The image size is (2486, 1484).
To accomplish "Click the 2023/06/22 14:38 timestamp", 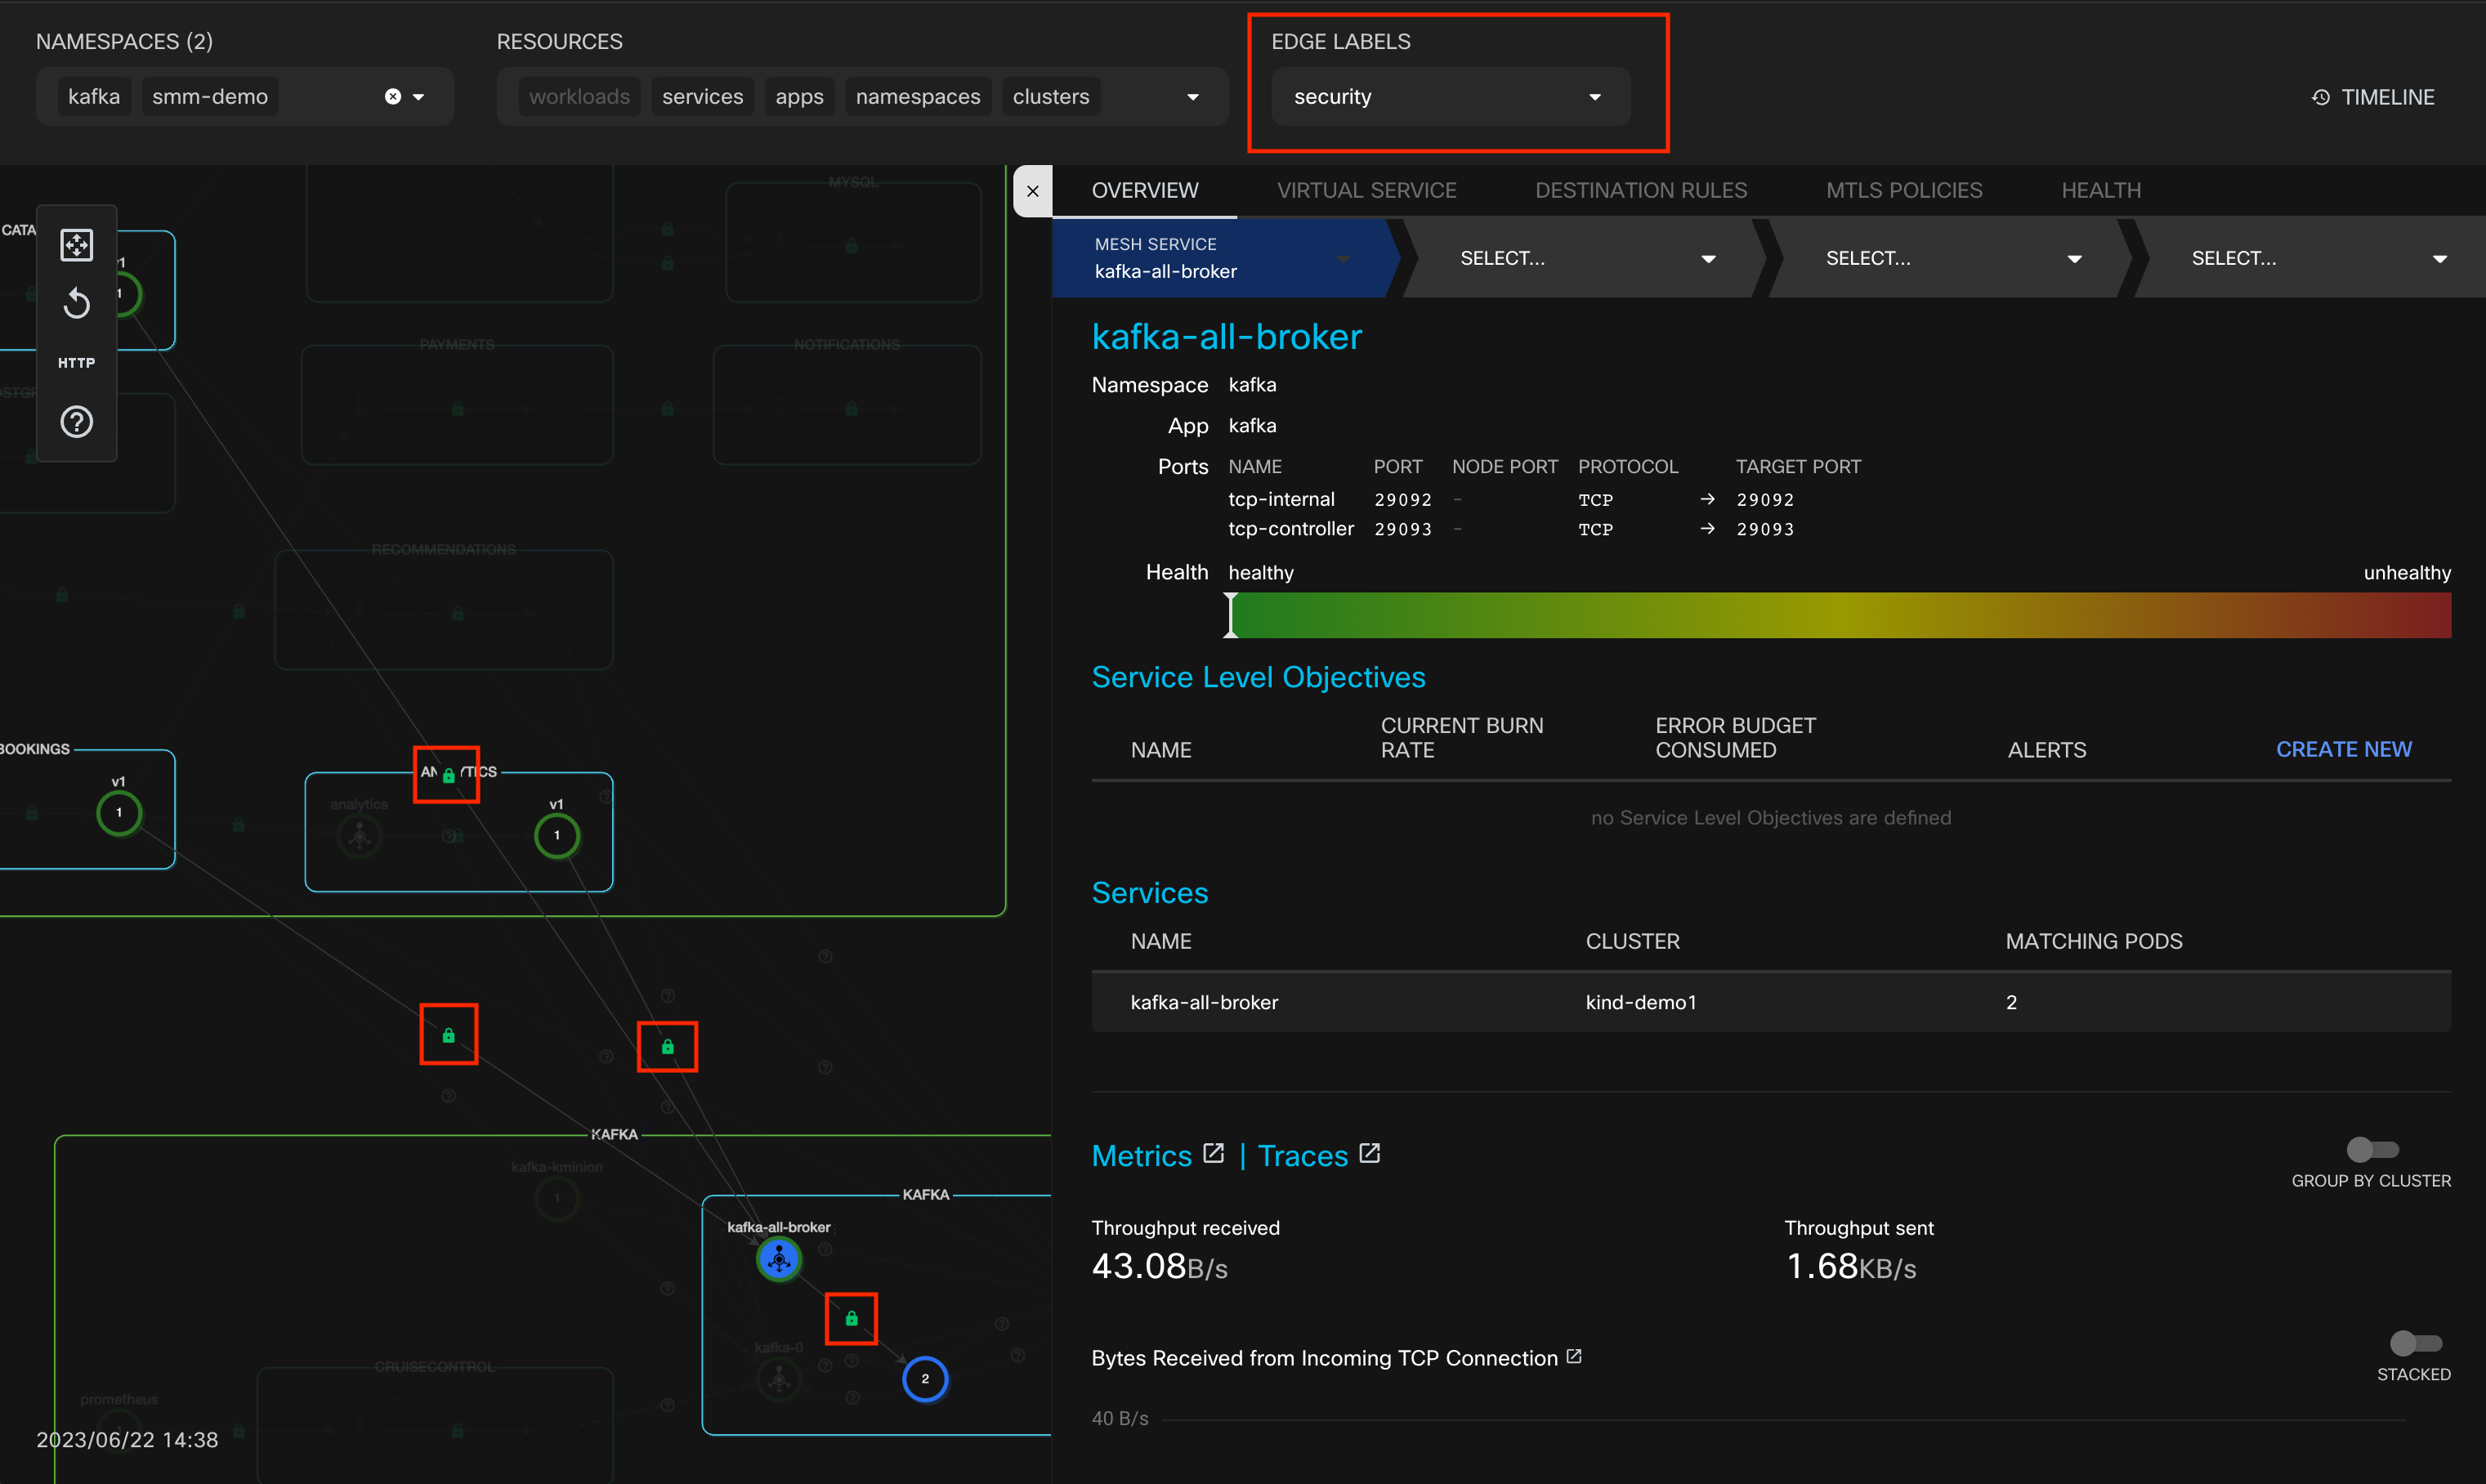I will click(x=127, y=1440).
